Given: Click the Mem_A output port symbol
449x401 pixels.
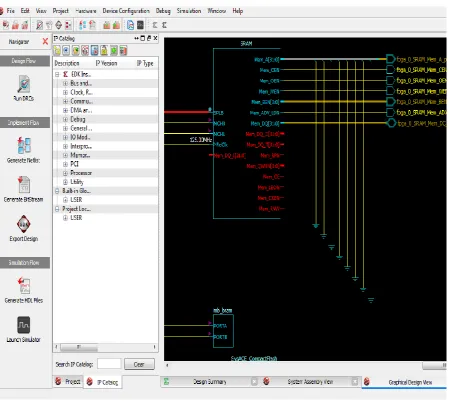Looking at the screenshot, I should click(390, 59).
